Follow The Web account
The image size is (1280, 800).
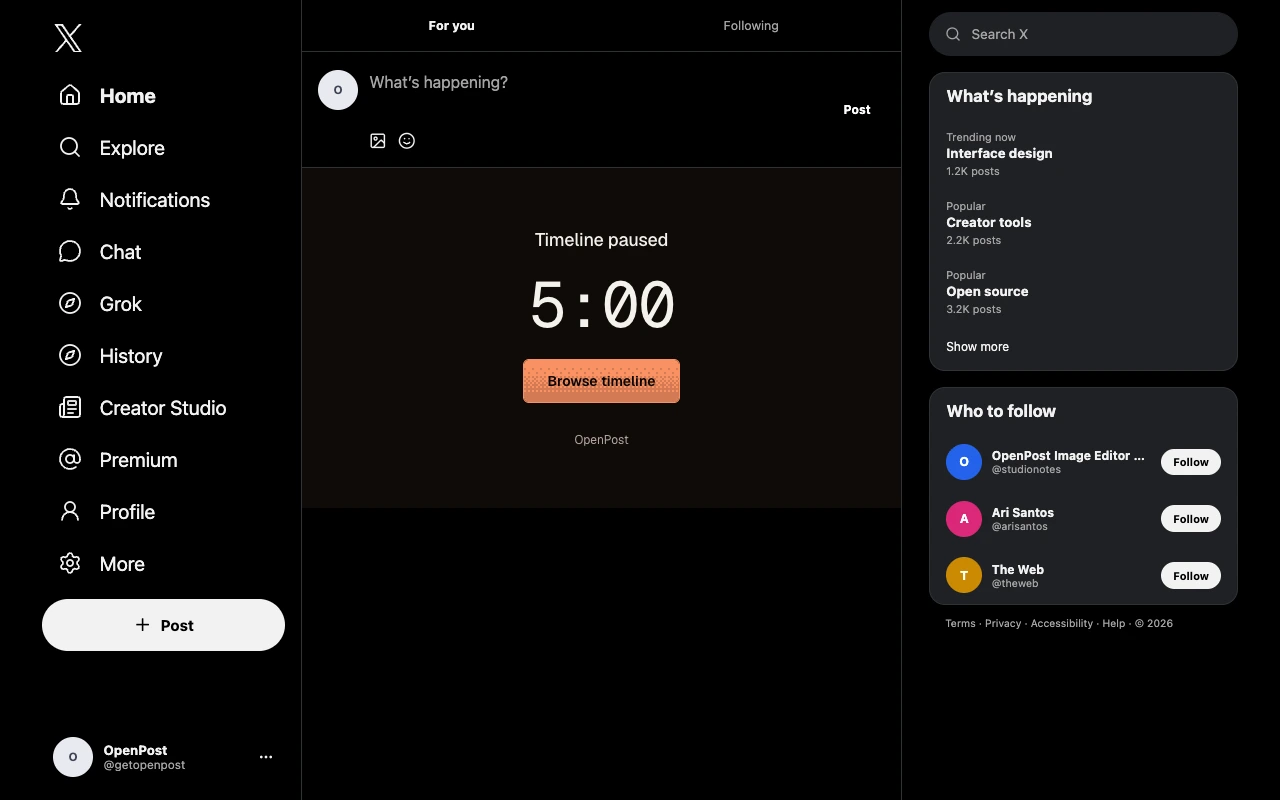(x=1191, y=576)
